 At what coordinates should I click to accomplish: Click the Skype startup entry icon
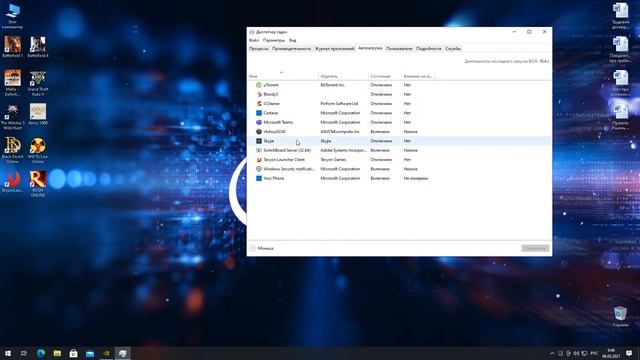(x=259, y=141)
